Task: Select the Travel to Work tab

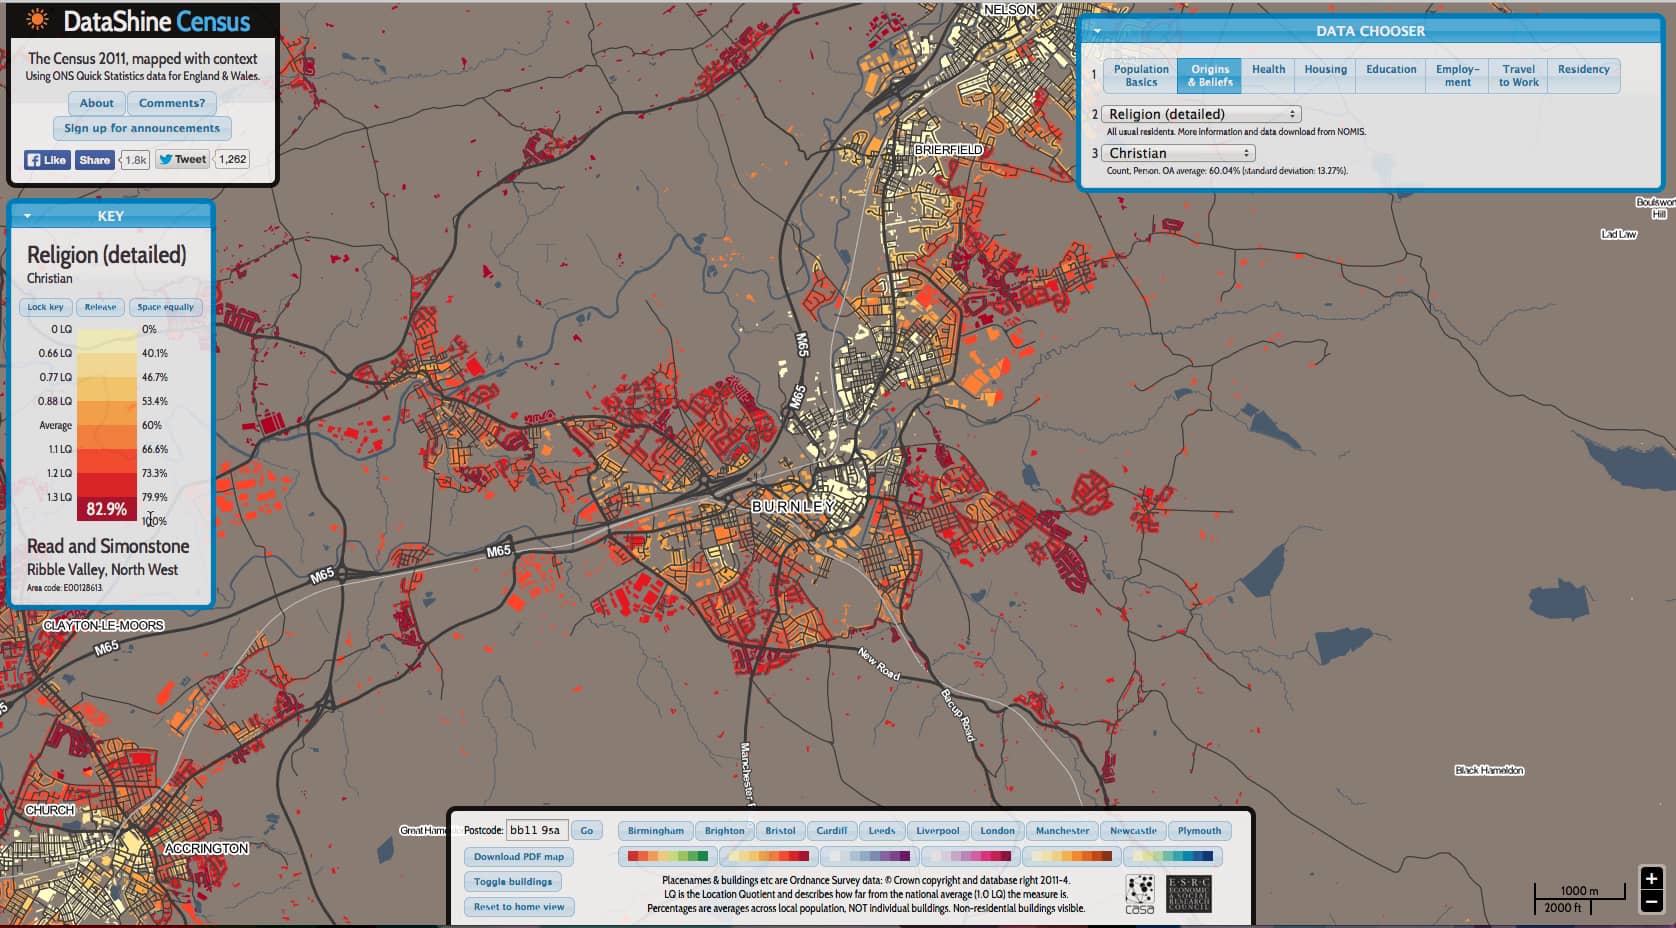Action: coord(1517,75)
